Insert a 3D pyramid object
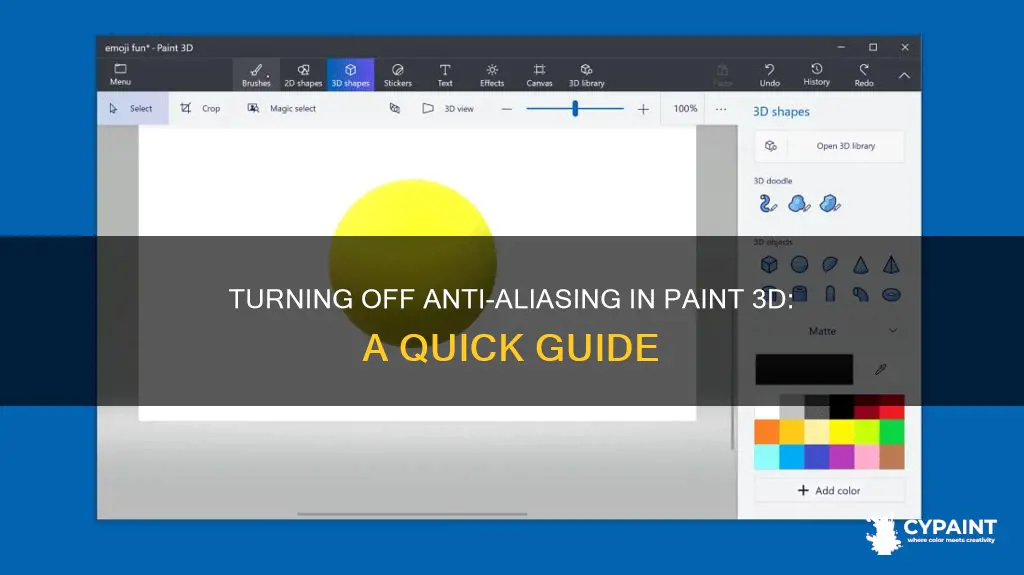This screenshot has width=1024, height=575. 891,265
